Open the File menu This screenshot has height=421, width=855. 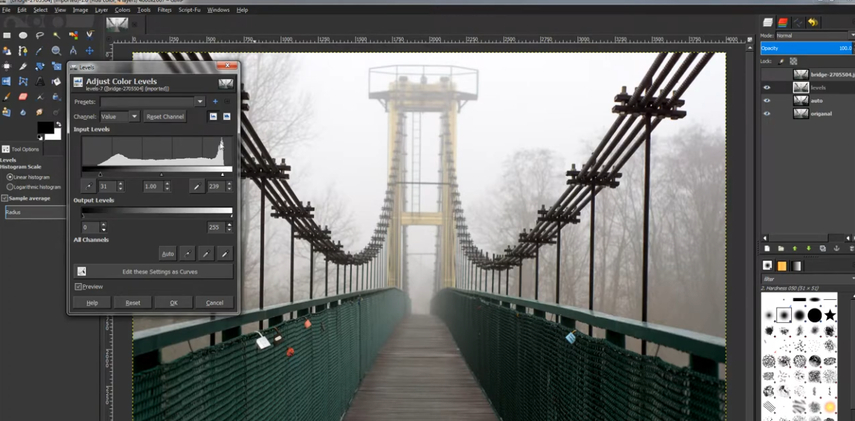7,10
